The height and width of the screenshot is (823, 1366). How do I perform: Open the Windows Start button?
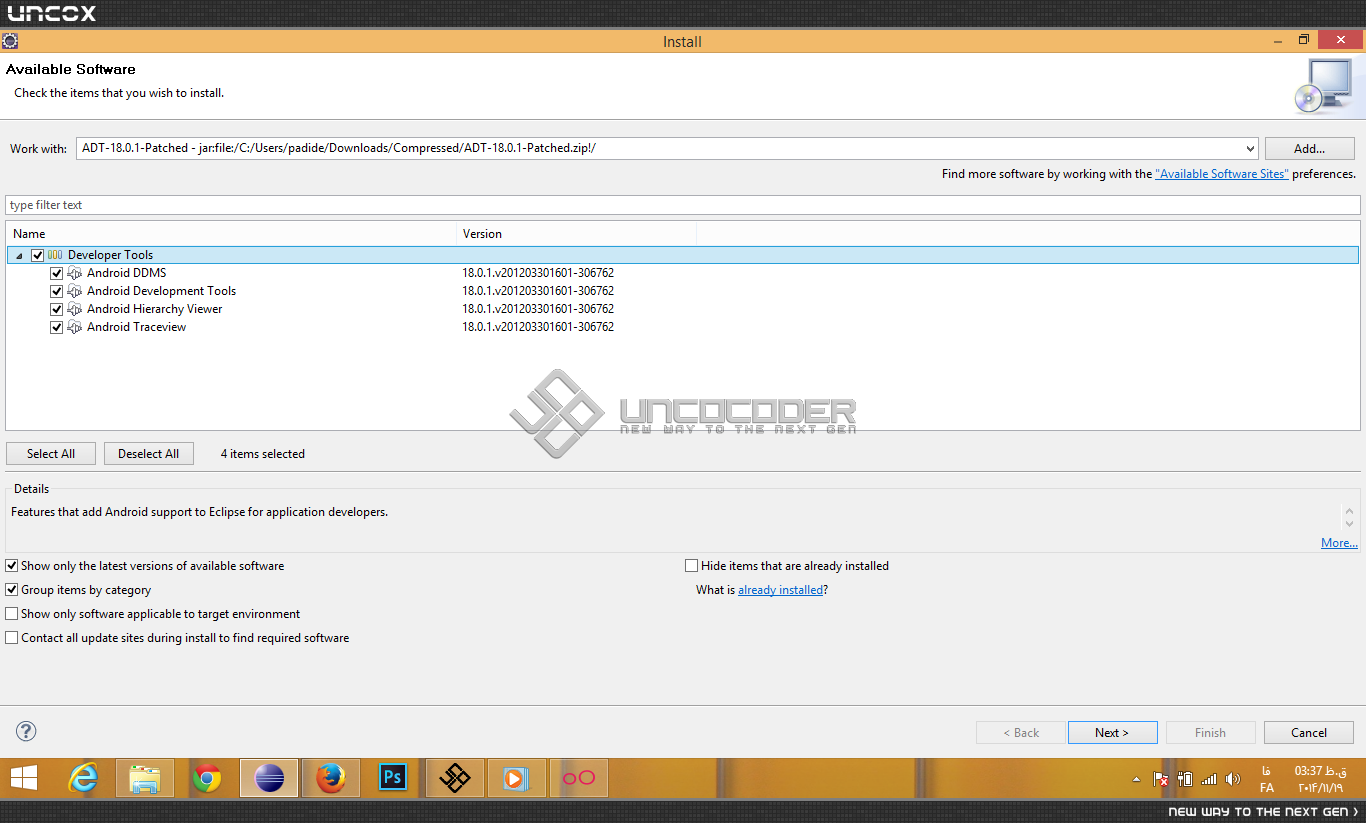(x=24, y=778)
